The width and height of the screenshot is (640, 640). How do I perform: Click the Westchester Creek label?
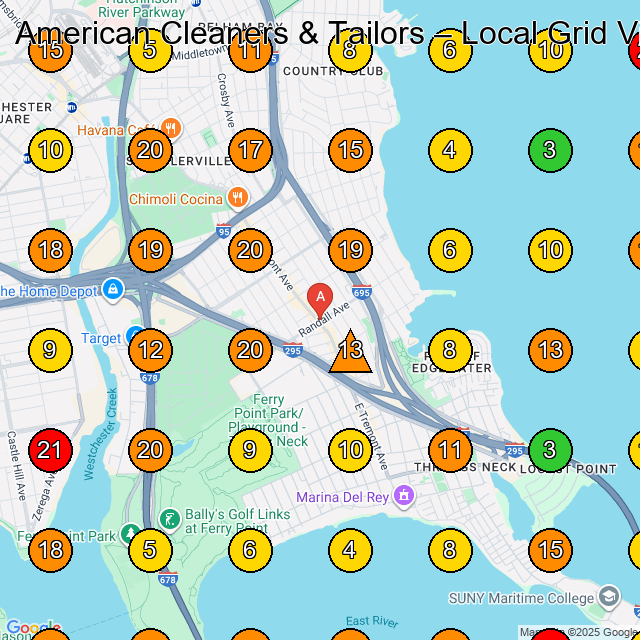pyautogui.click(x=100, y=434)
